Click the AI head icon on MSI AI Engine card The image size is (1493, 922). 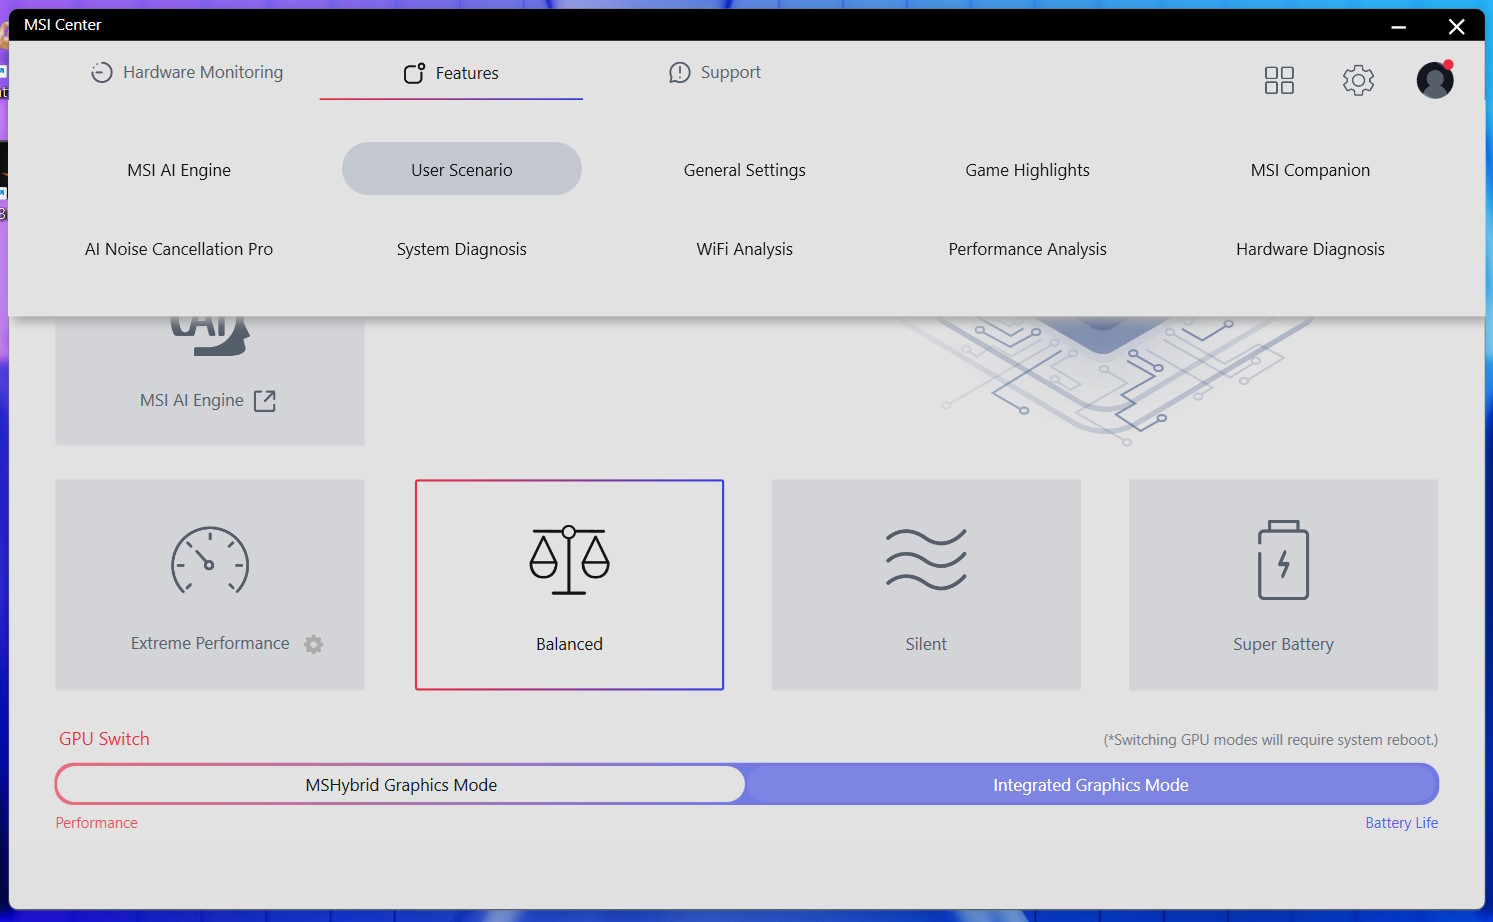coord(209,336)
